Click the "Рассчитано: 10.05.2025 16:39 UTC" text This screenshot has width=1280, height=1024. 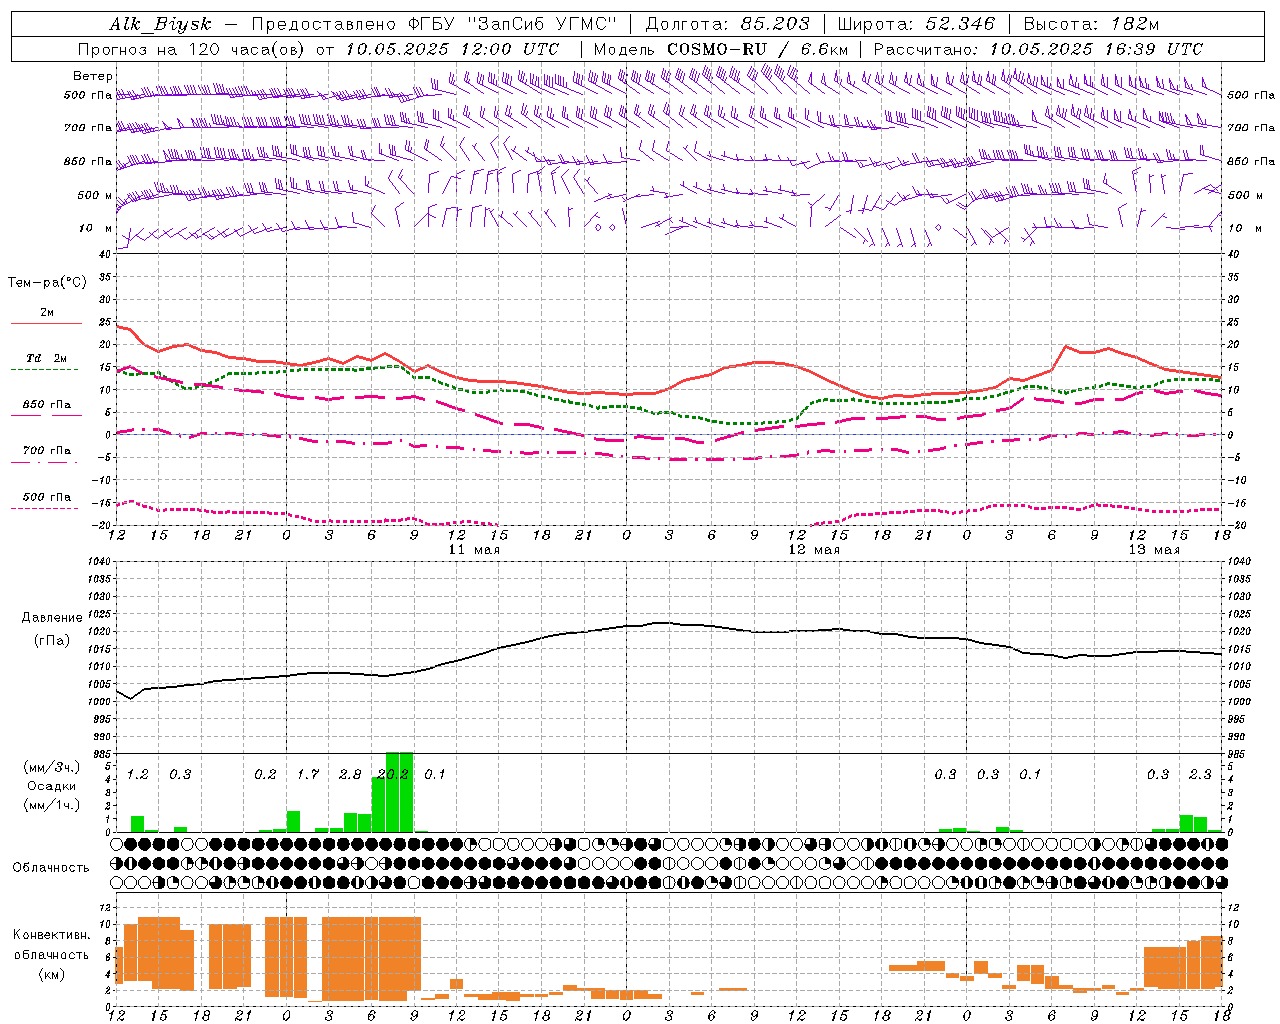point(1038,49)
